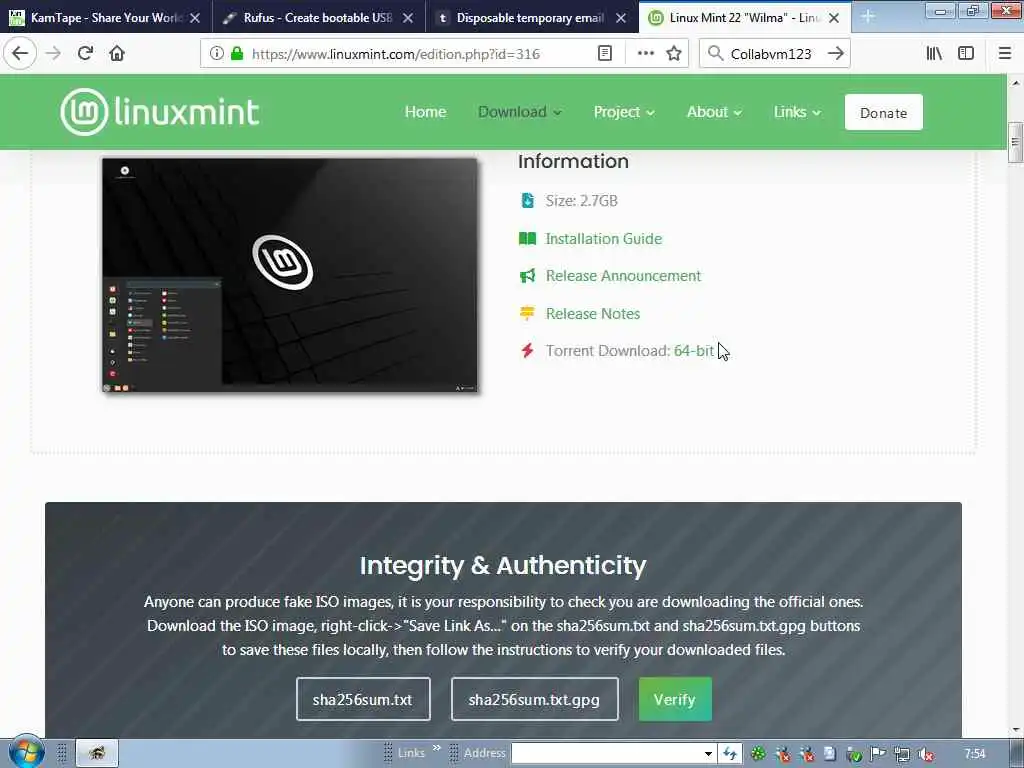Expand the Download menu

tap(519, 112)
